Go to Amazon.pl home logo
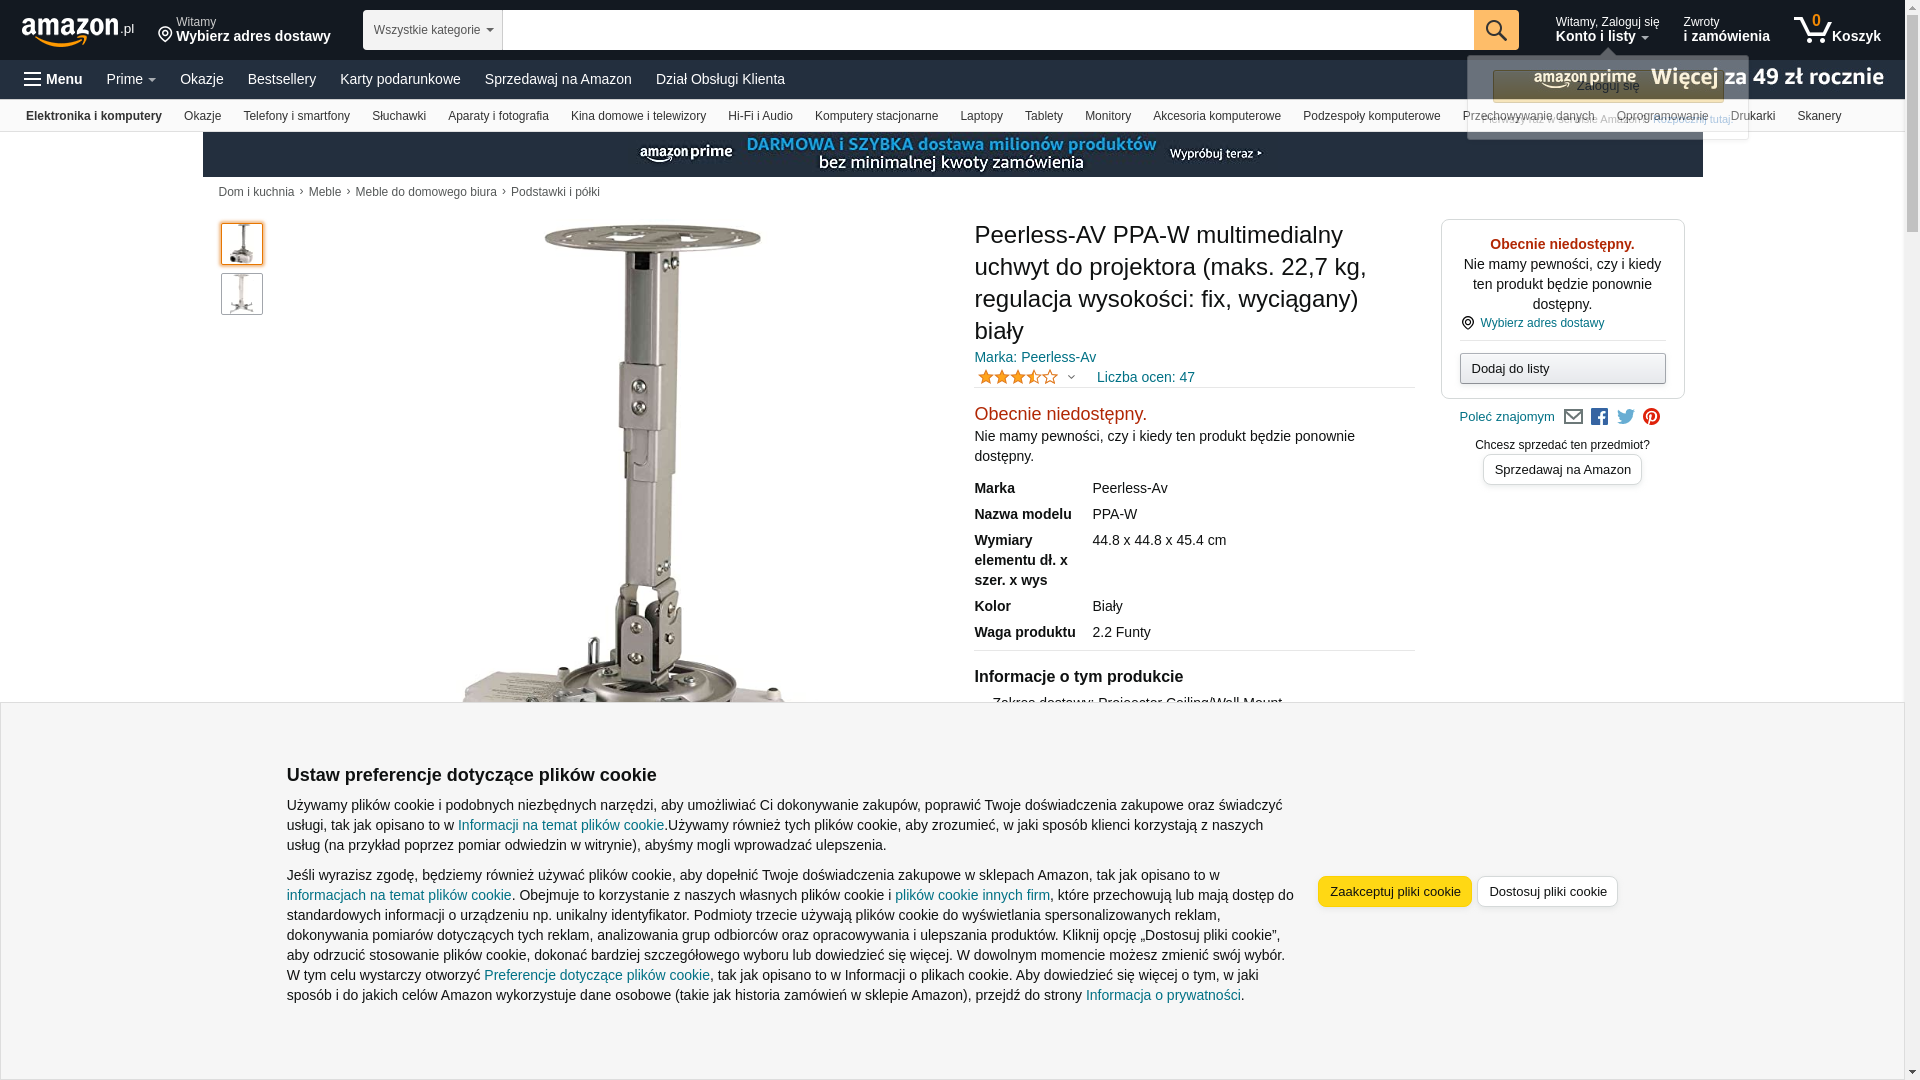 tap(78, 31)
